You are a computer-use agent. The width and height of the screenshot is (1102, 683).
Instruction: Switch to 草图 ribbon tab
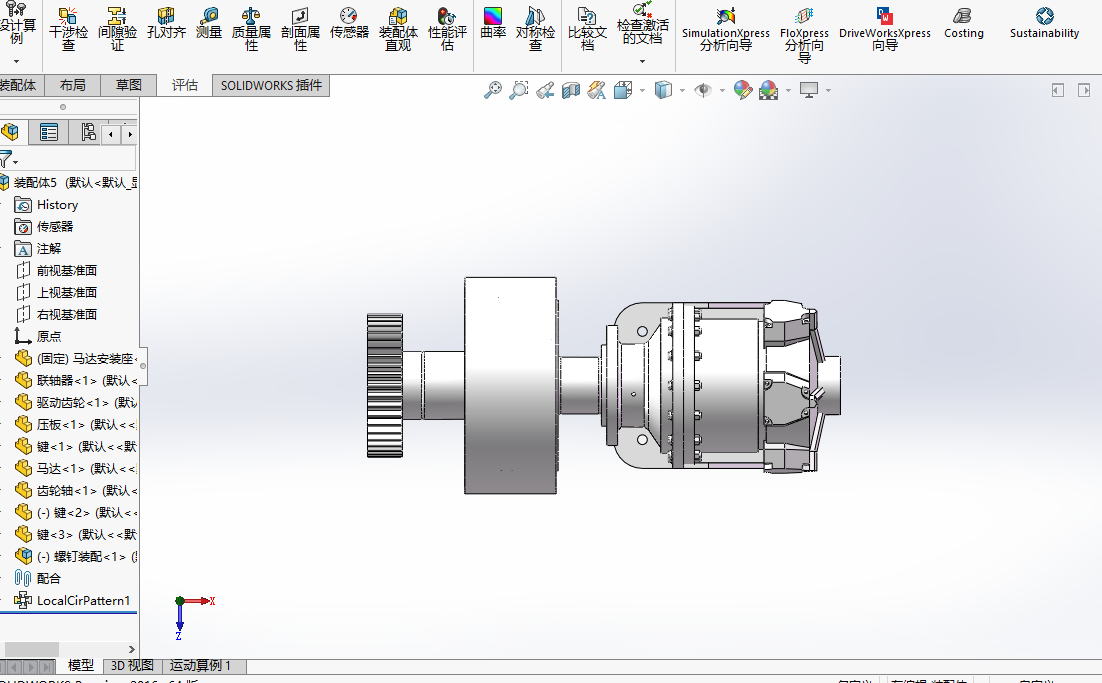(x=129, y=85)
